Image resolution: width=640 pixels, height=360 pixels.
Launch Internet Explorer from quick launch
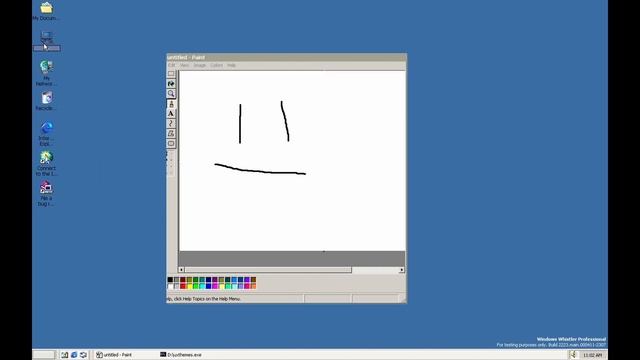tap(74, 355)
